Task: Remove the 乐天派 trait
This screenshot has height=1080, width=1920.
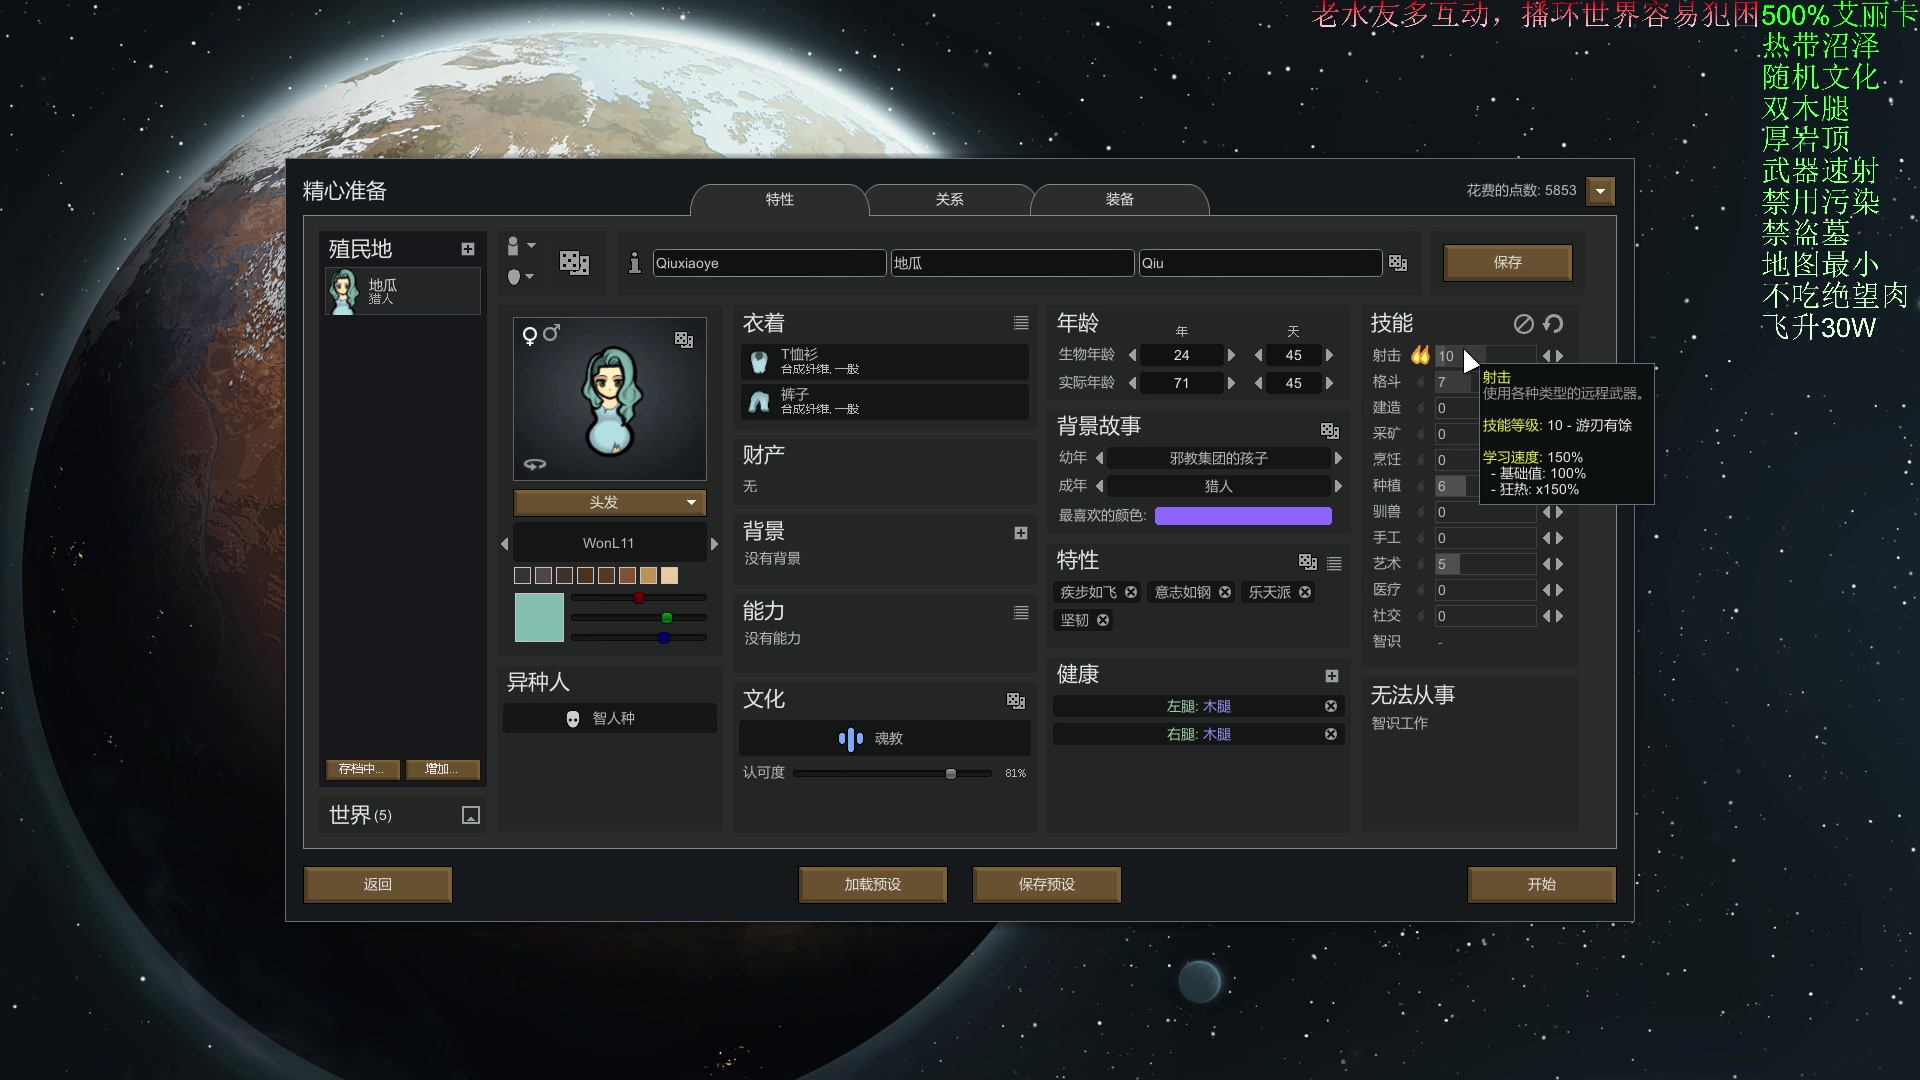Action: [1305, 592]
